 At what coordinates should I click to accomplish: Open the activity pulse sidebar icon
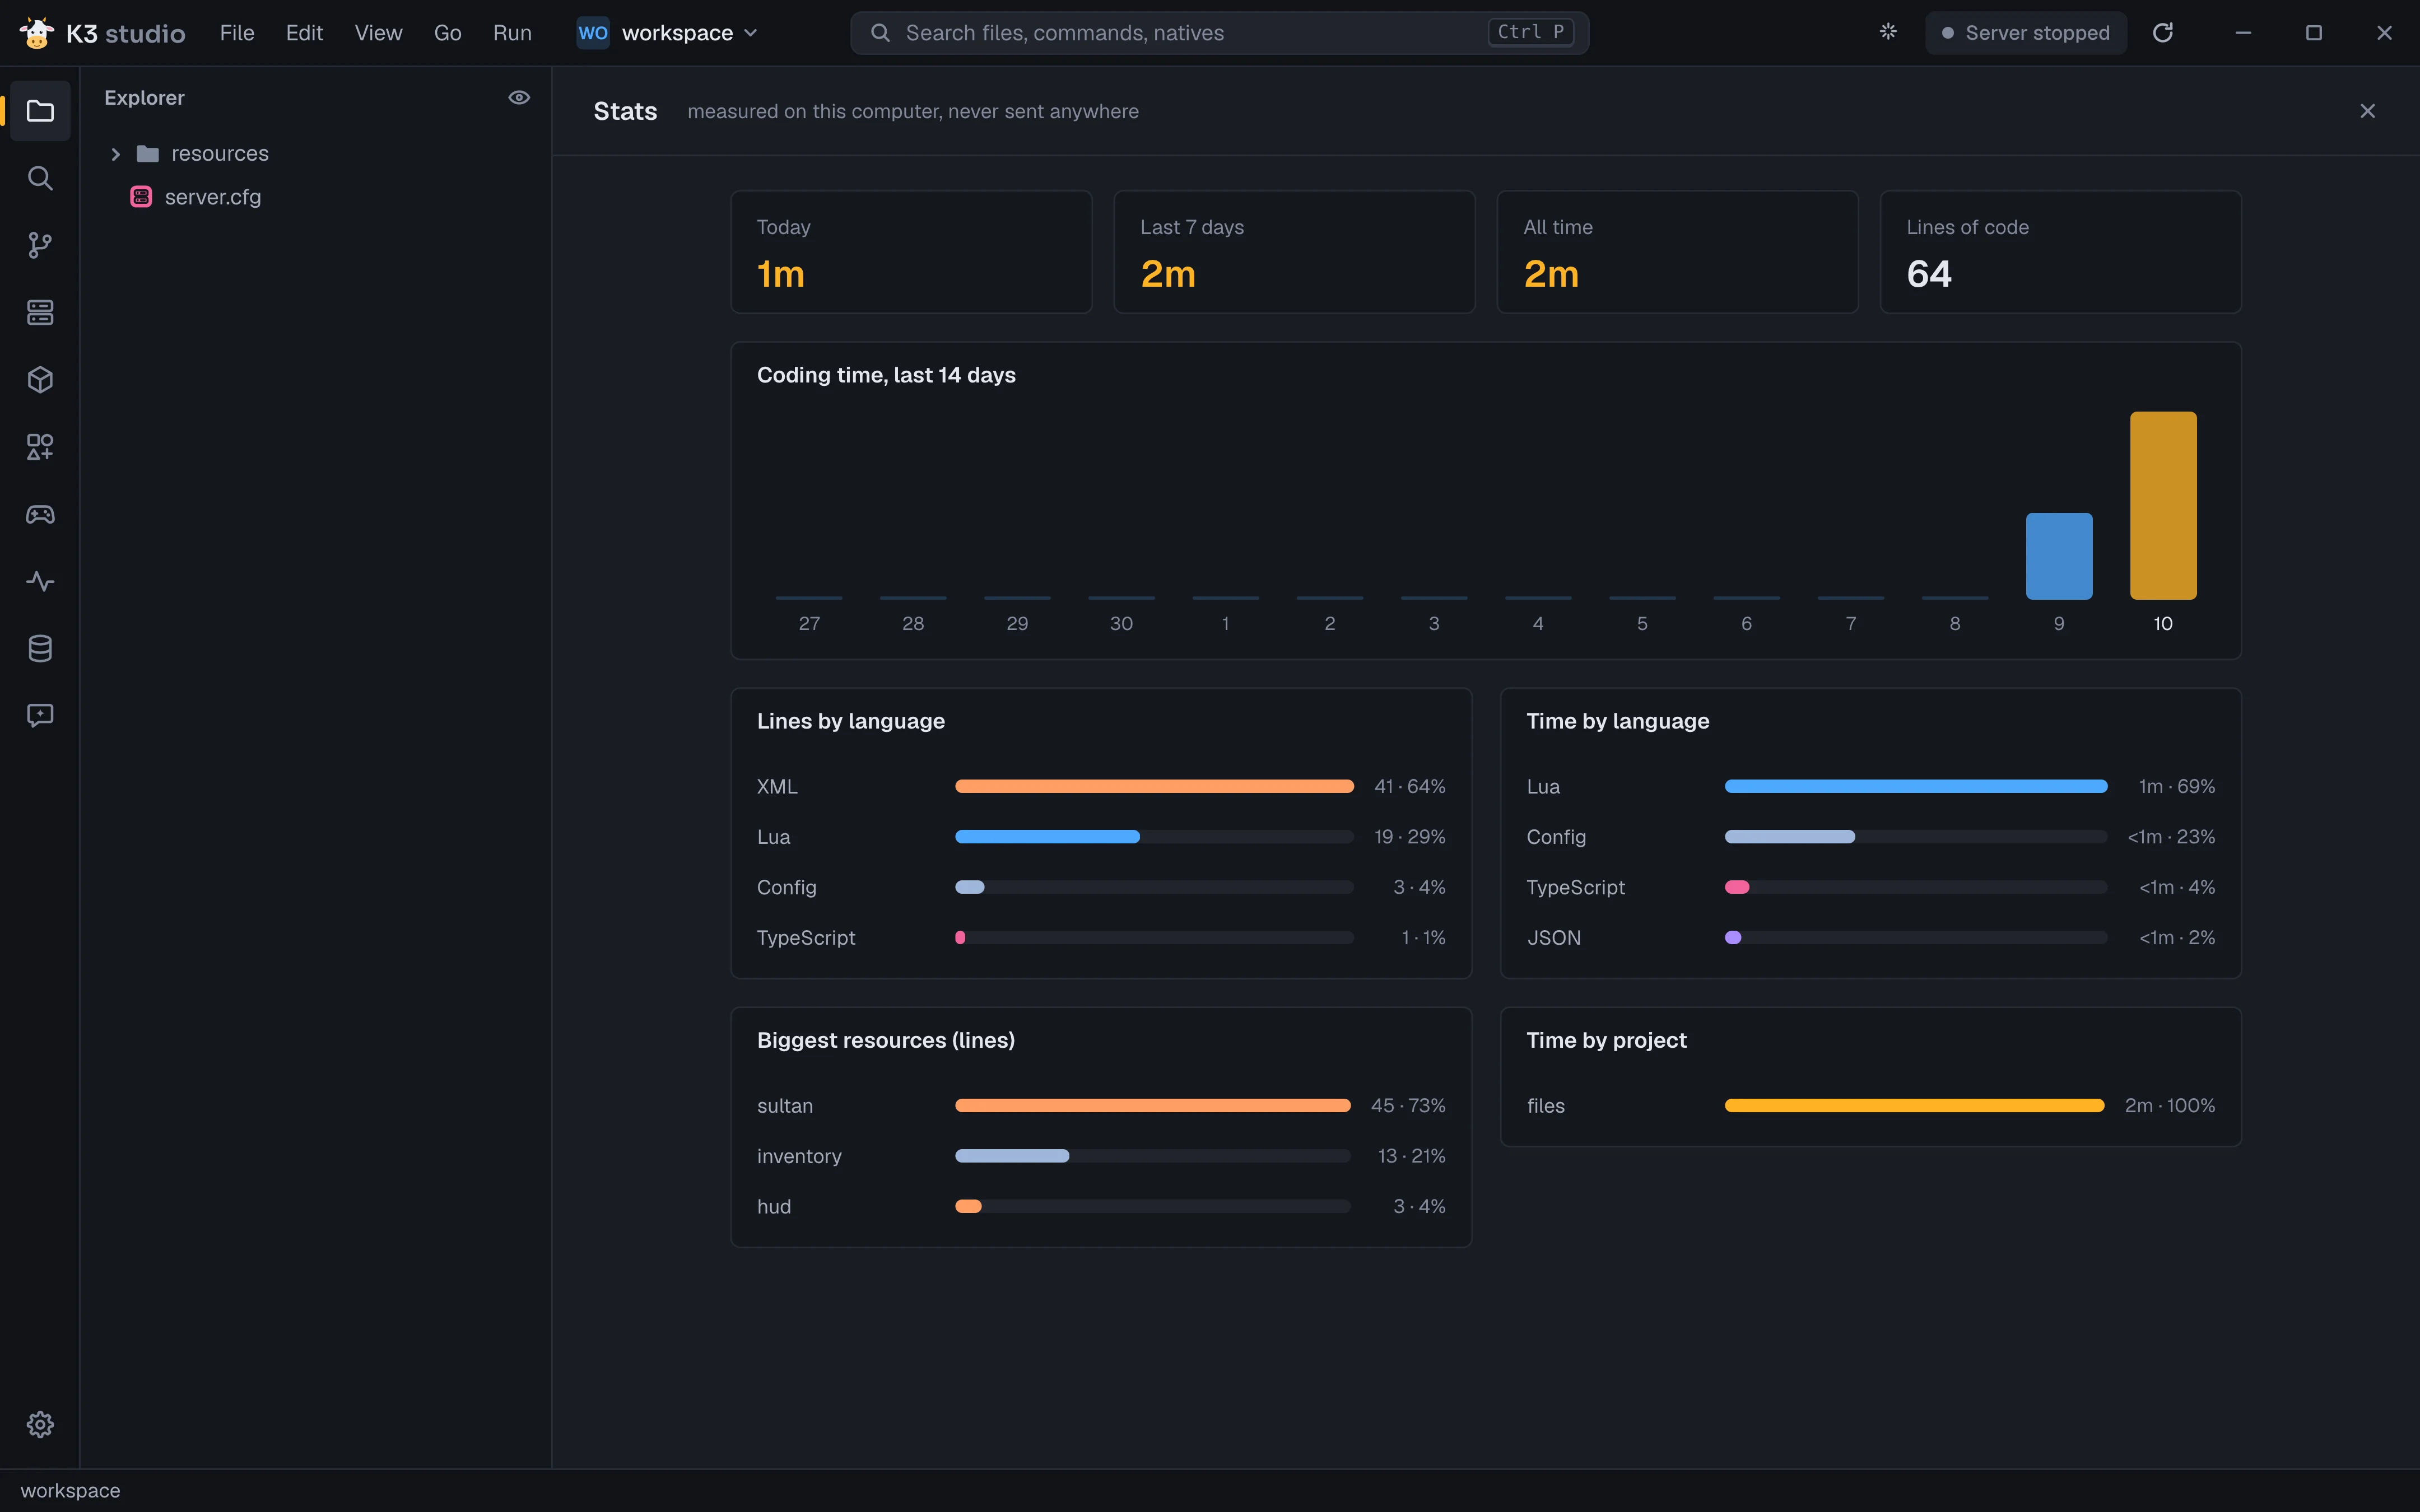[x=40, y=581]
